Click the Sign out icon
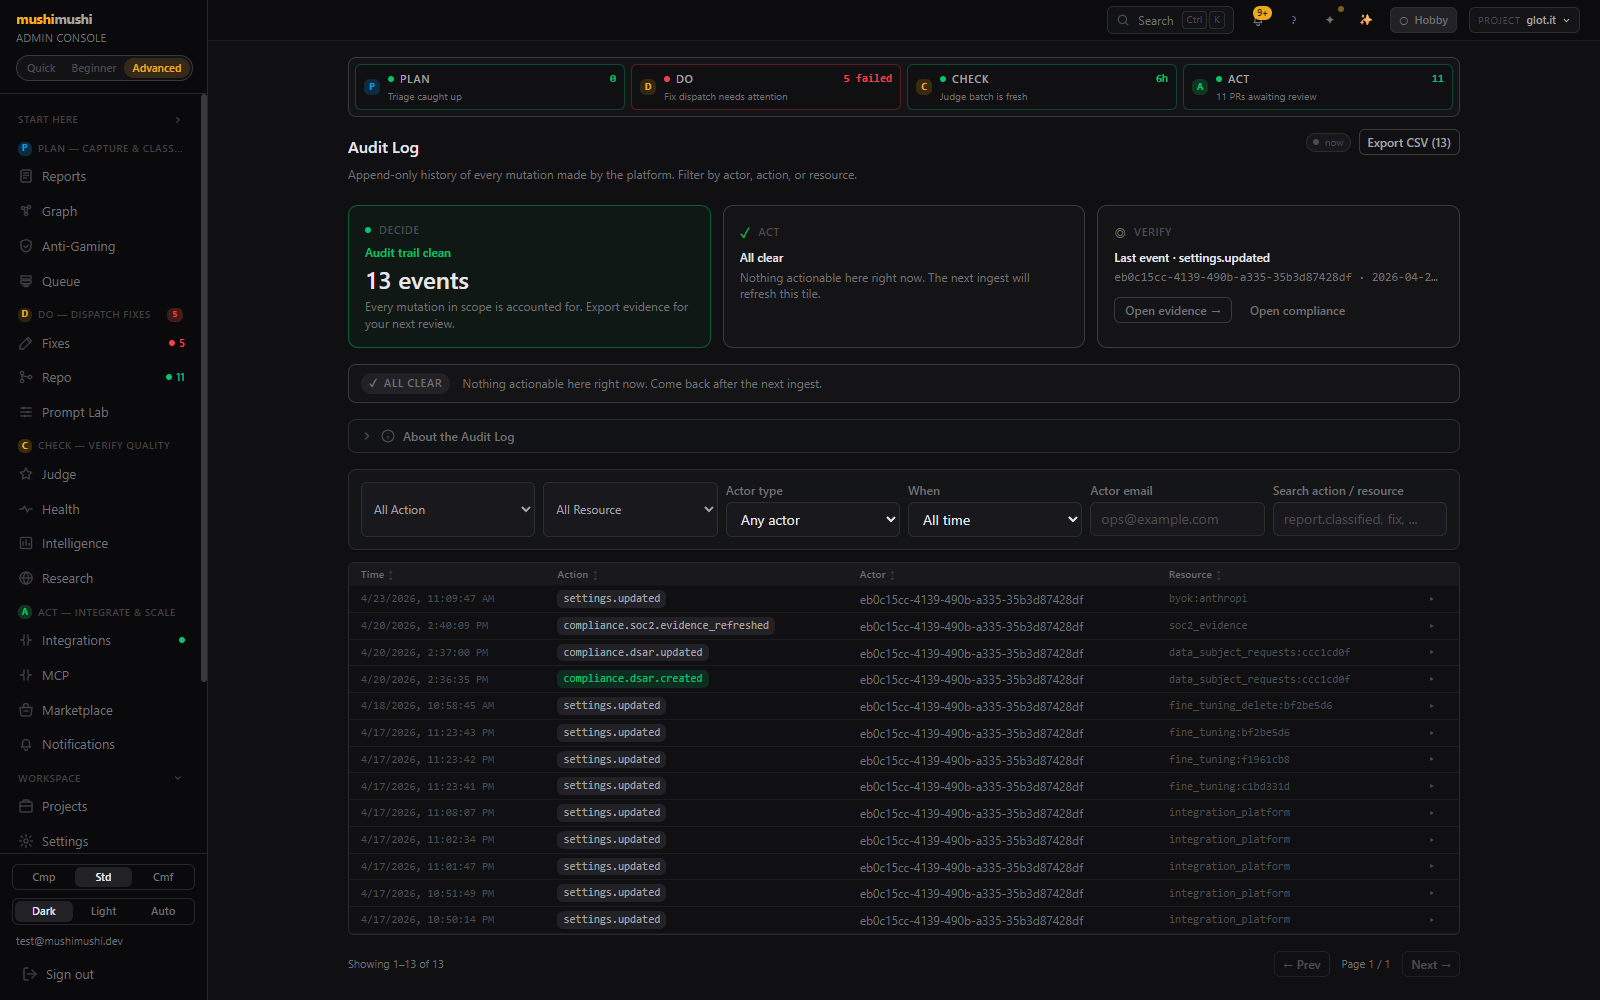Image resolution: width=1600 pixels, height=1000 pixels. coord(30,974)
